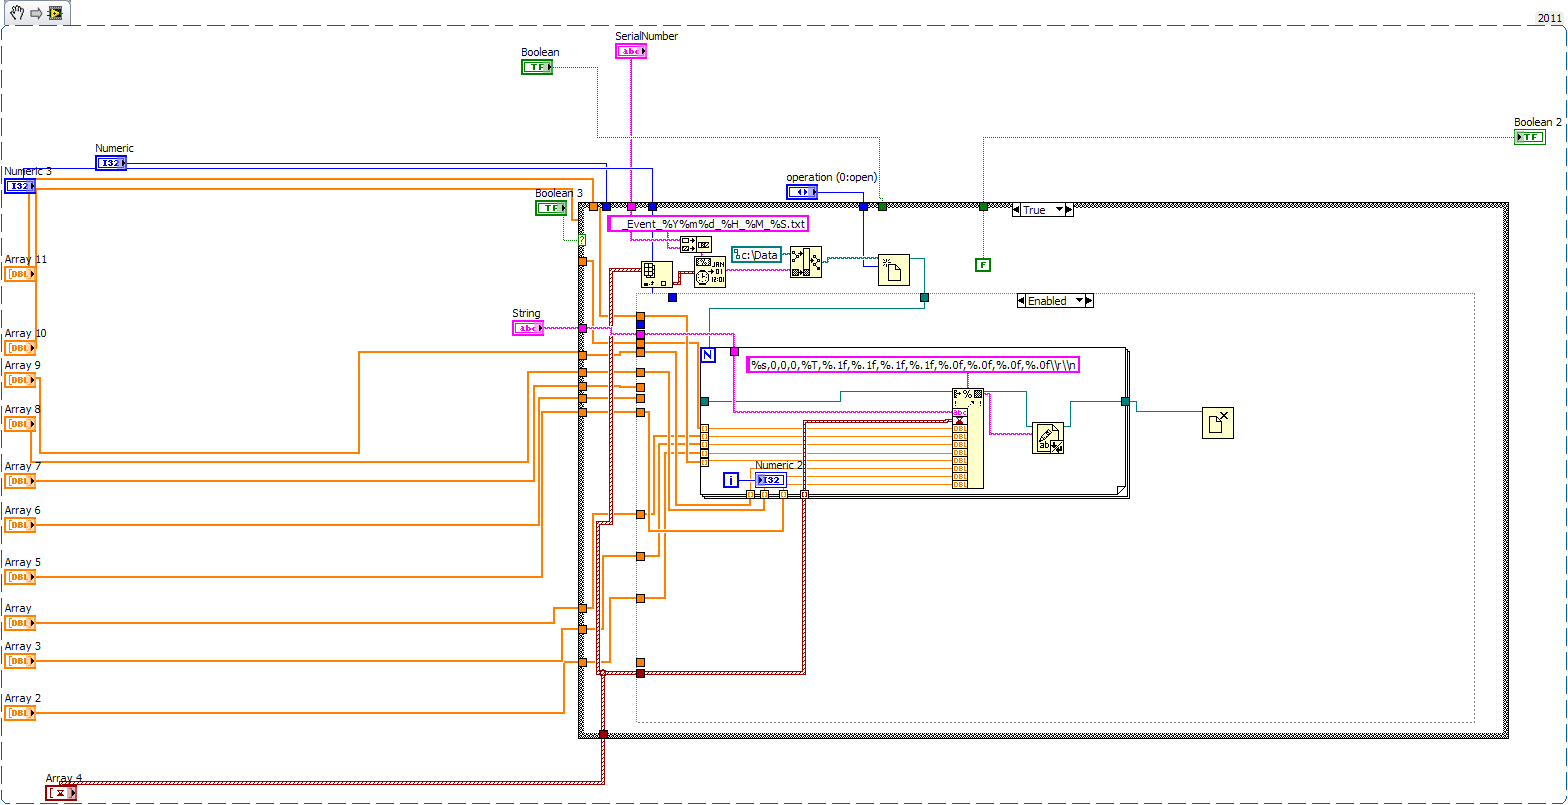Select the Array 4 timestamp terminal
This screenshot has height=805, width=1568.
(61, 793)
